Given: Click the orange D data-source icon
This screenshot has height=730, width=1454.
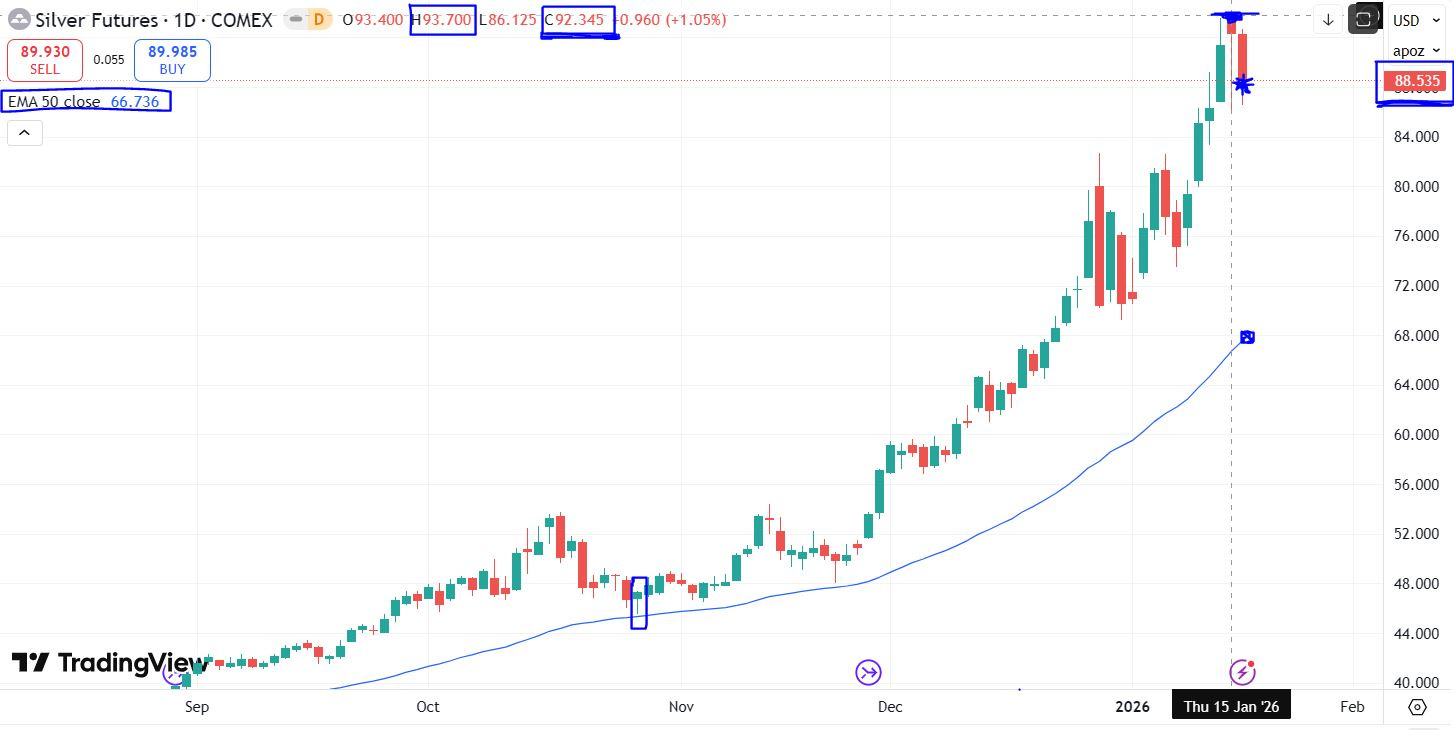Looking at the screenshot, I should tap(318, 19).
